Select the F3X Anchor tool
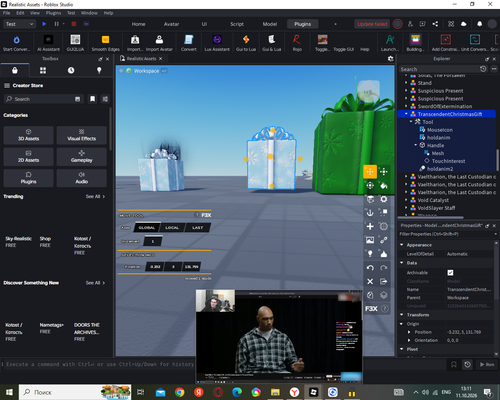 370,213
